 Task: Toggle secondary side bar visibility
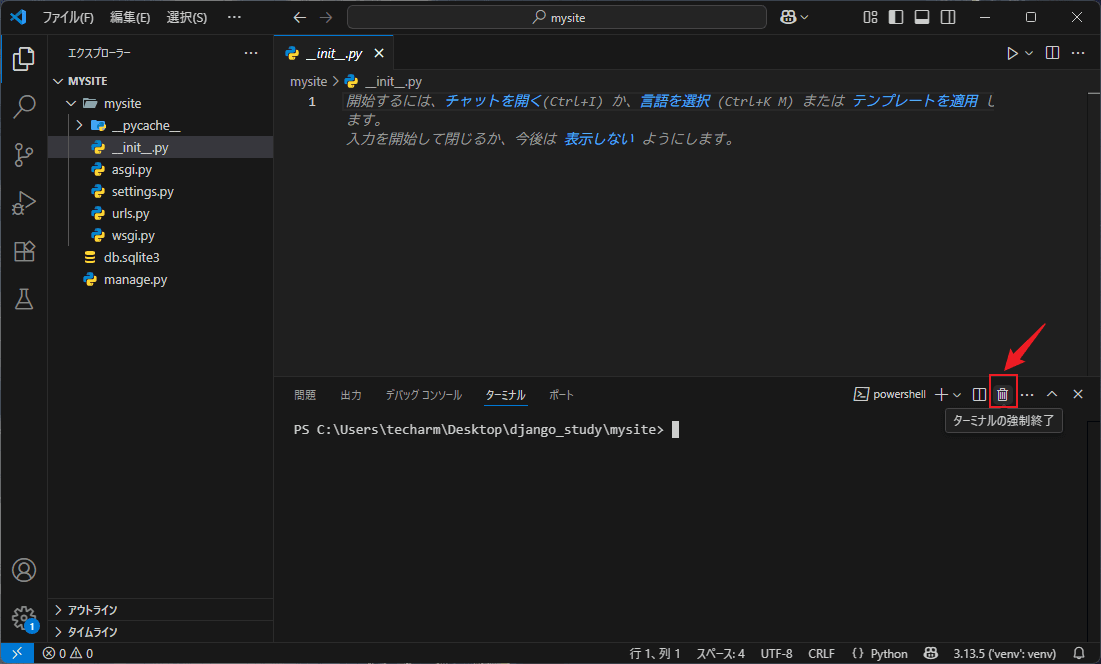(x=948, y=18)
